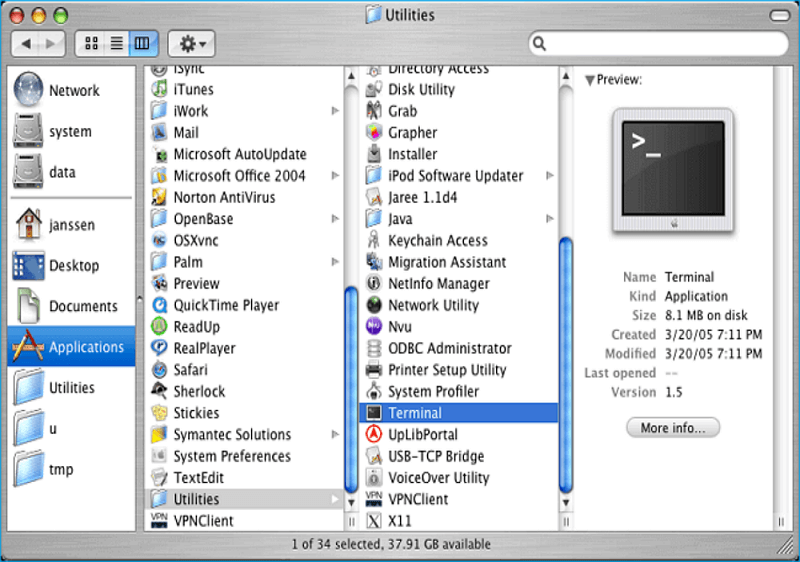Click the Network globe icon in sidebar
The image size is (800, 562).
pyautogui.click(x=28, y=90)
